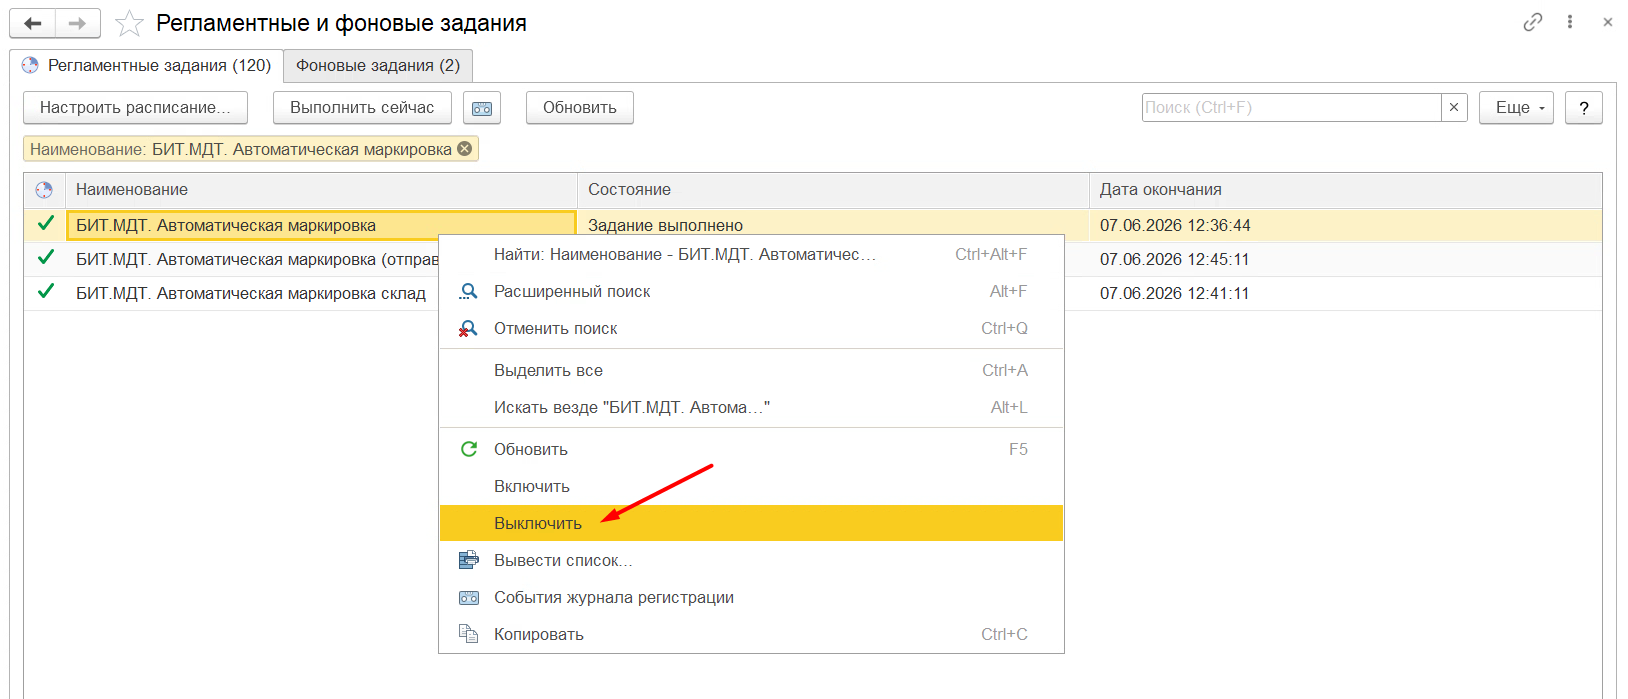Screen dimensions: 1628x699
Task: Go forward with the right arrow button
Action: point(78,23)
